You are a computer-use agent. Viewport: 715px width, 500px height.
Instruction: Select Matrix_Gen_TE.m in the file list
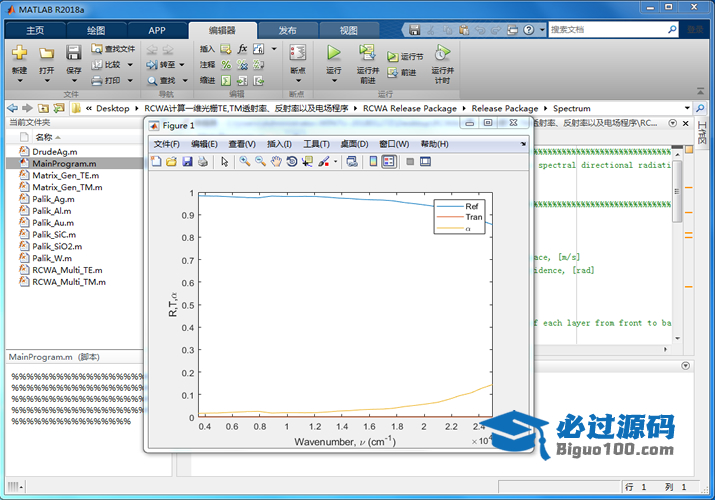tap(65, 175)
